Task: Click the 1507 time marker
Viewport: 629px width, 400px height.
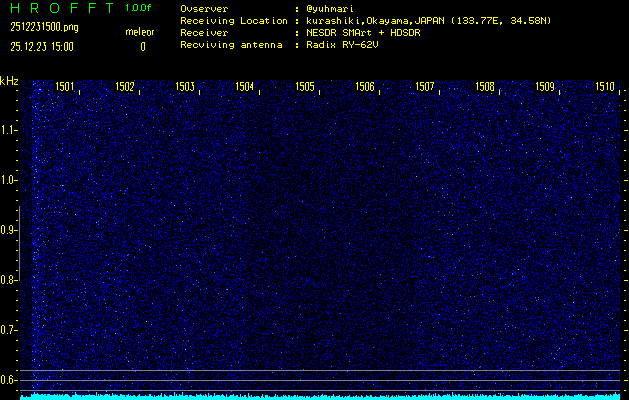Action: click(425, 87)
